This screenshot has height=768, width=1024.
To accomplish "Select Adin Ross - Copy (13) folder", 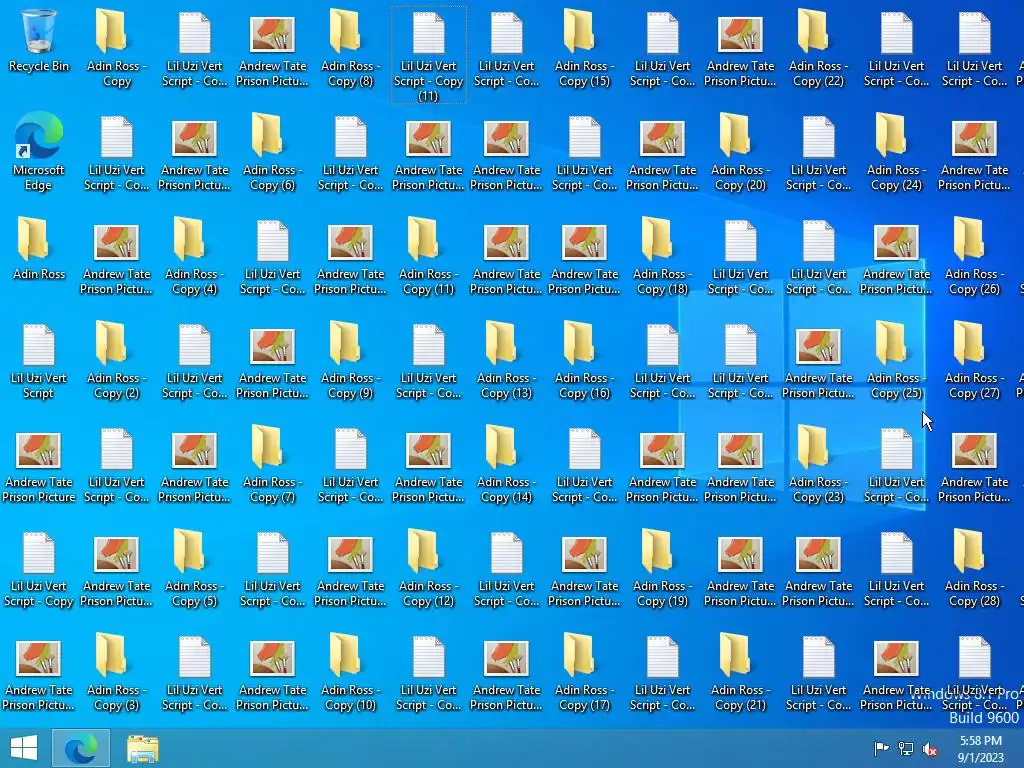I will tap(506, 360).
